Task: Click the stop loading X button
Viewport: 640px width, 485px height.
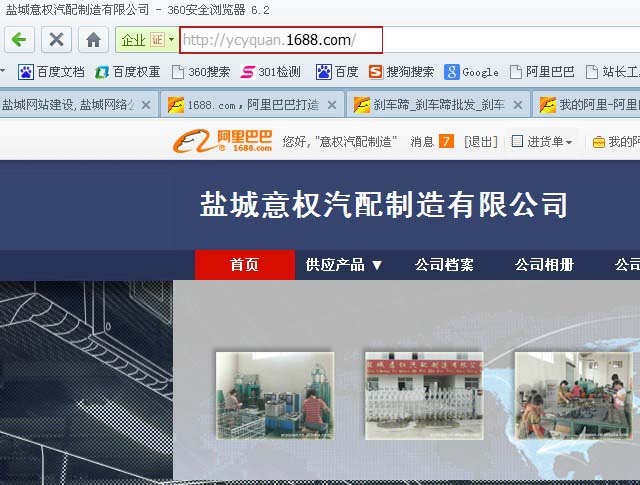Action: [x=57, y=40]
